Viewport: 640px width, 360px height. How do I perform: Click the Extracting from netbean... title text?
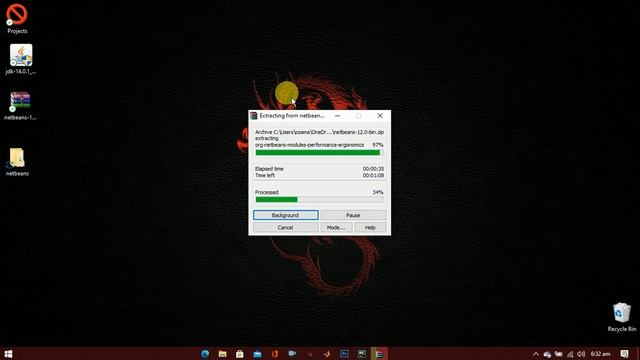tap(292, 116)
